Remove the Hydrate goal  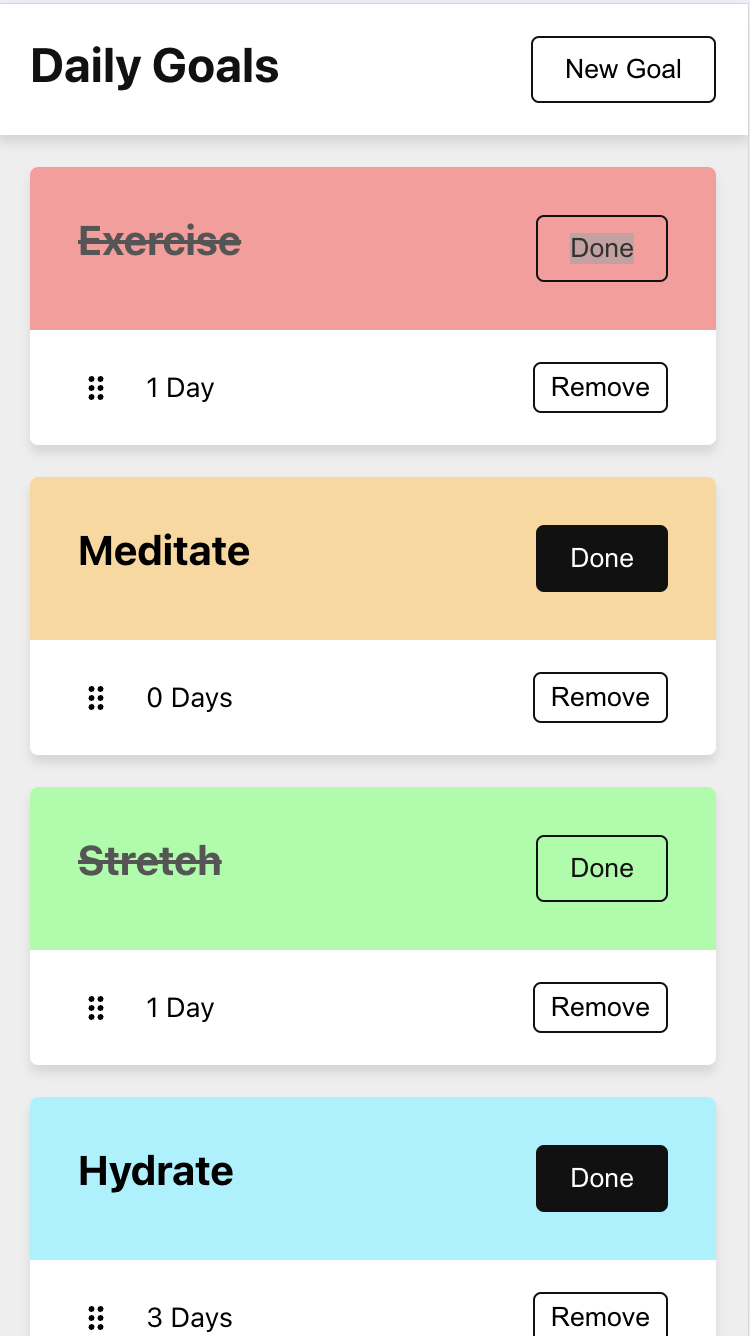[x=600, y=1314]
